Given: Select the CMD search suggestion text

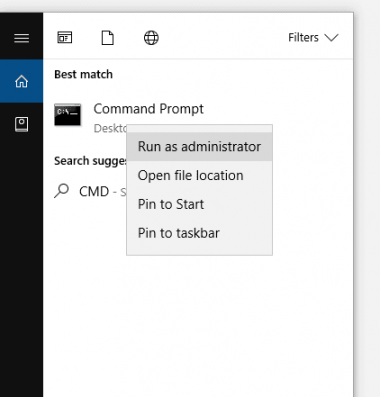Looking at the screenshot, I should point(94,192).
